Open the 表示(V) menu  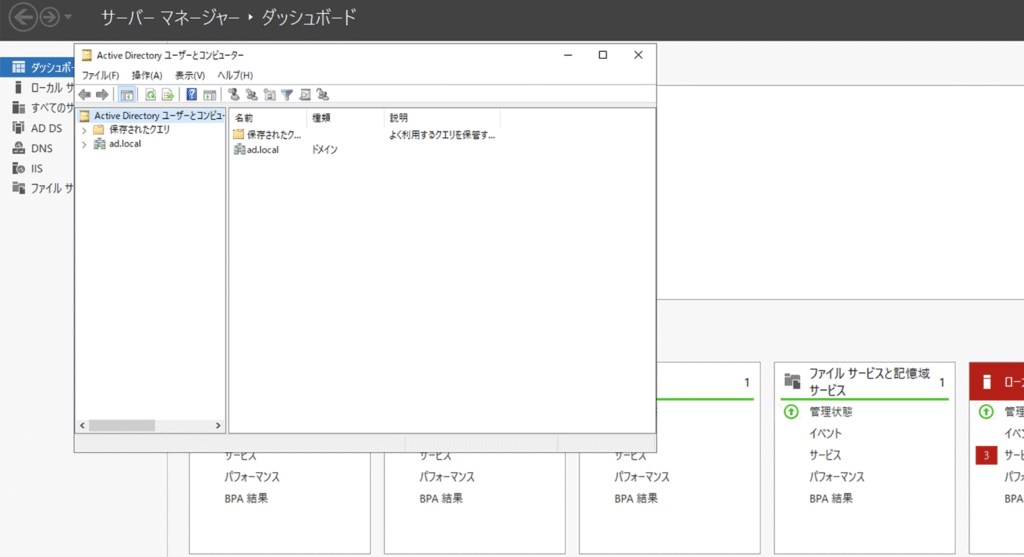[190, 75]
